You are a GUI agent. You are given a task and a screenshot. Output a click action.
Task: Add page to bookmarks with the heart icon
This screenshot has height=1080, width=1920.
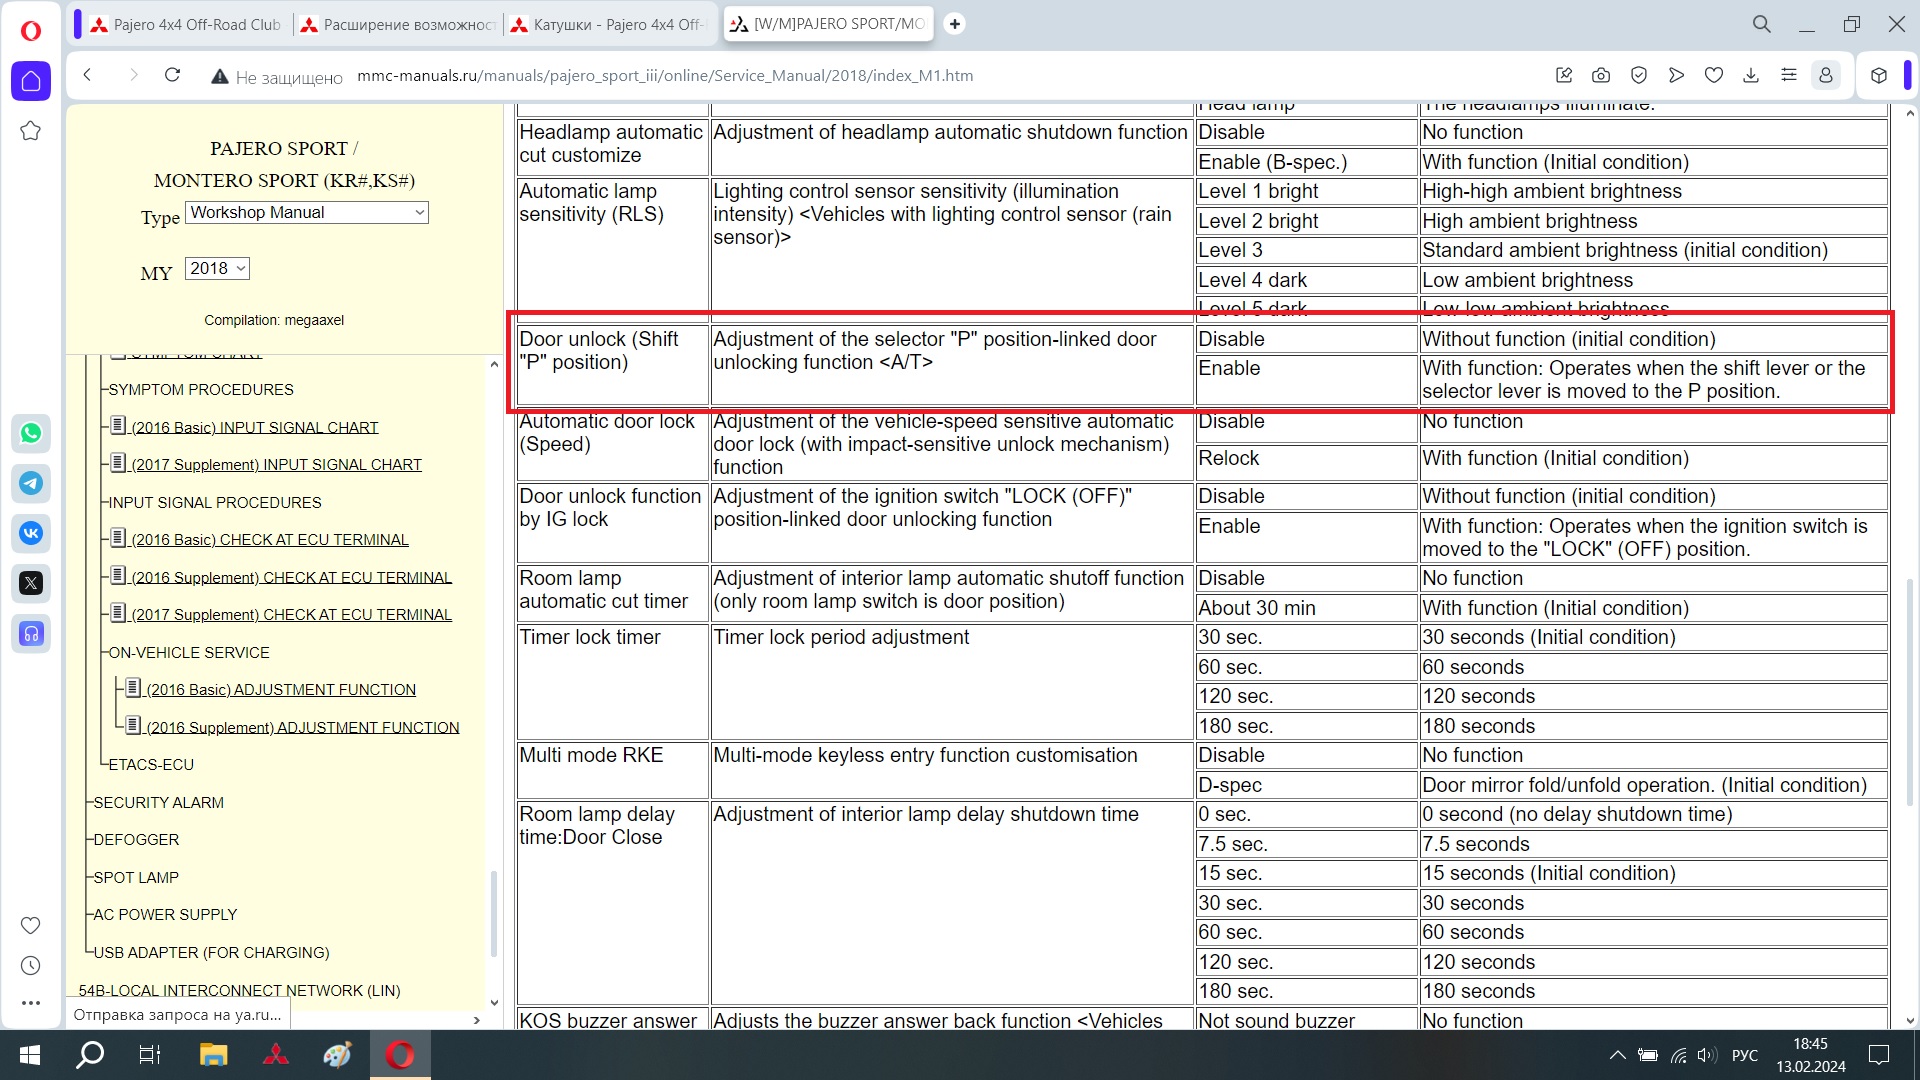tap(1714, 75)
